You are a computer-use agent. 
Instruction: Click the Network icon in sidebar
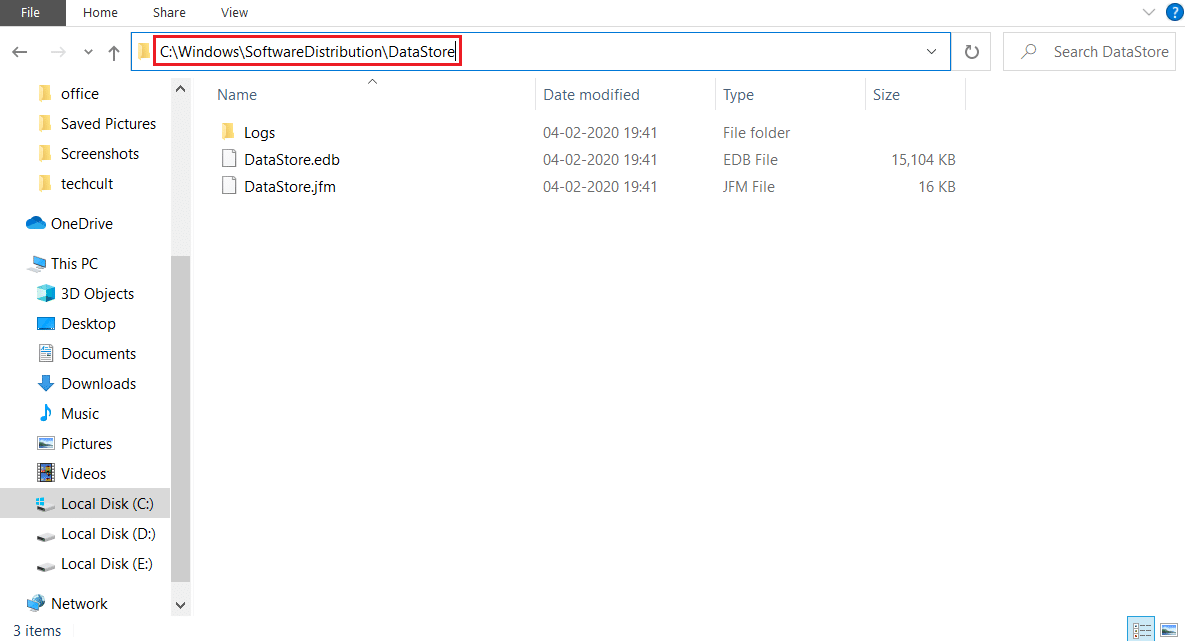[x=36, y=603]
